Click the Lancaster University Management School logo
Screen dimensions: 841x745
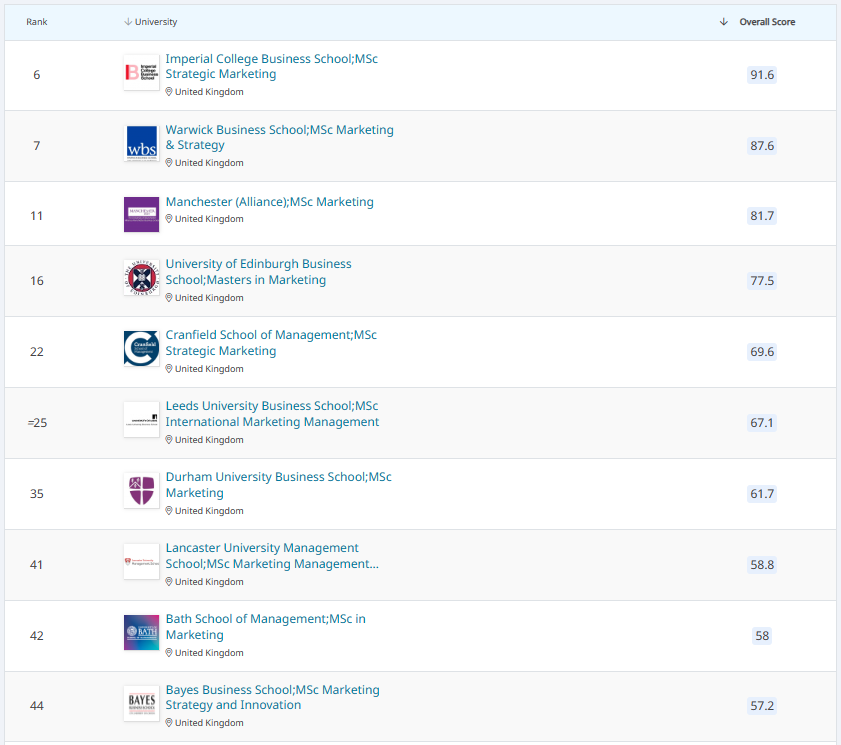click(142, 562)
